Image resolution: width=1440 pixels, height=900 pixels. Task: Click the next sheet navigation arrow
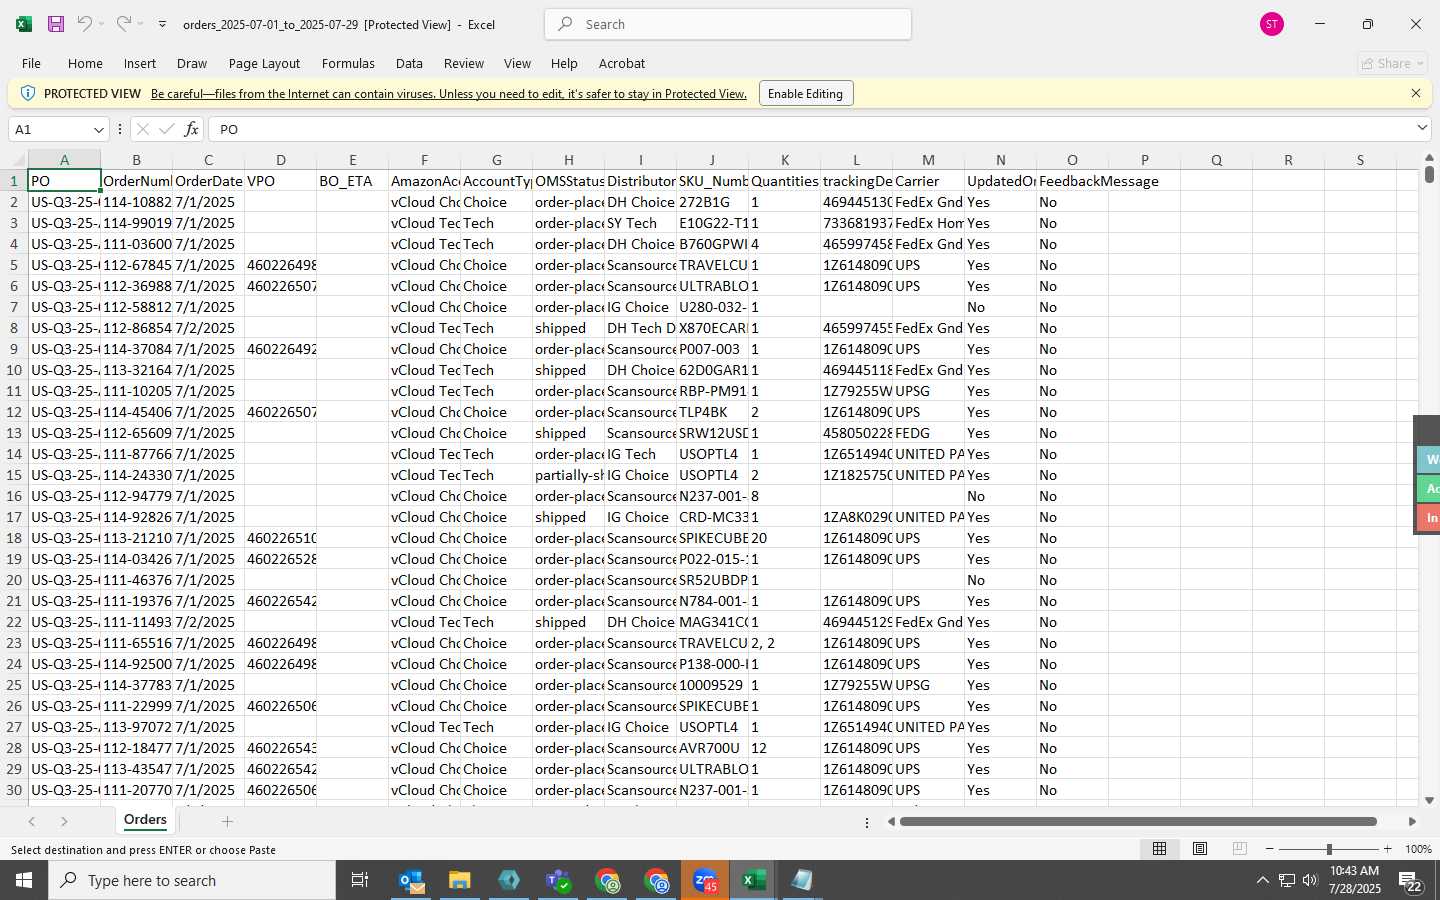click(x=64, y=821)
